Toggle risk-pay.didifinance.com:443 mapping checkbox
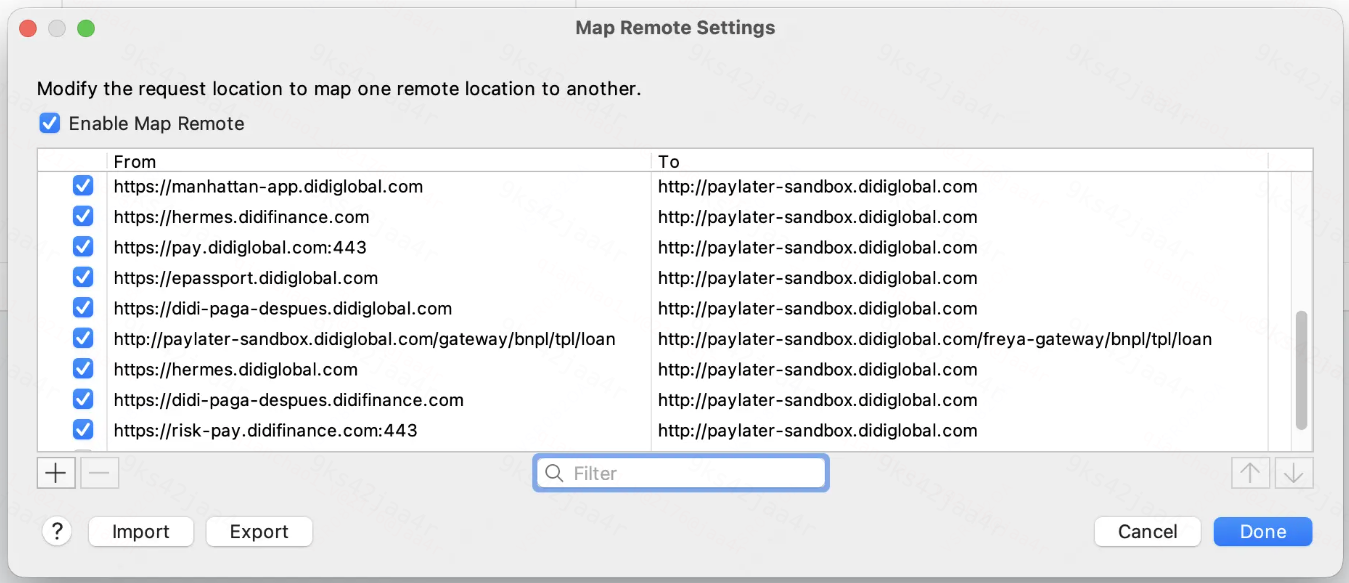1349x583 pixels. coord(83,430)
